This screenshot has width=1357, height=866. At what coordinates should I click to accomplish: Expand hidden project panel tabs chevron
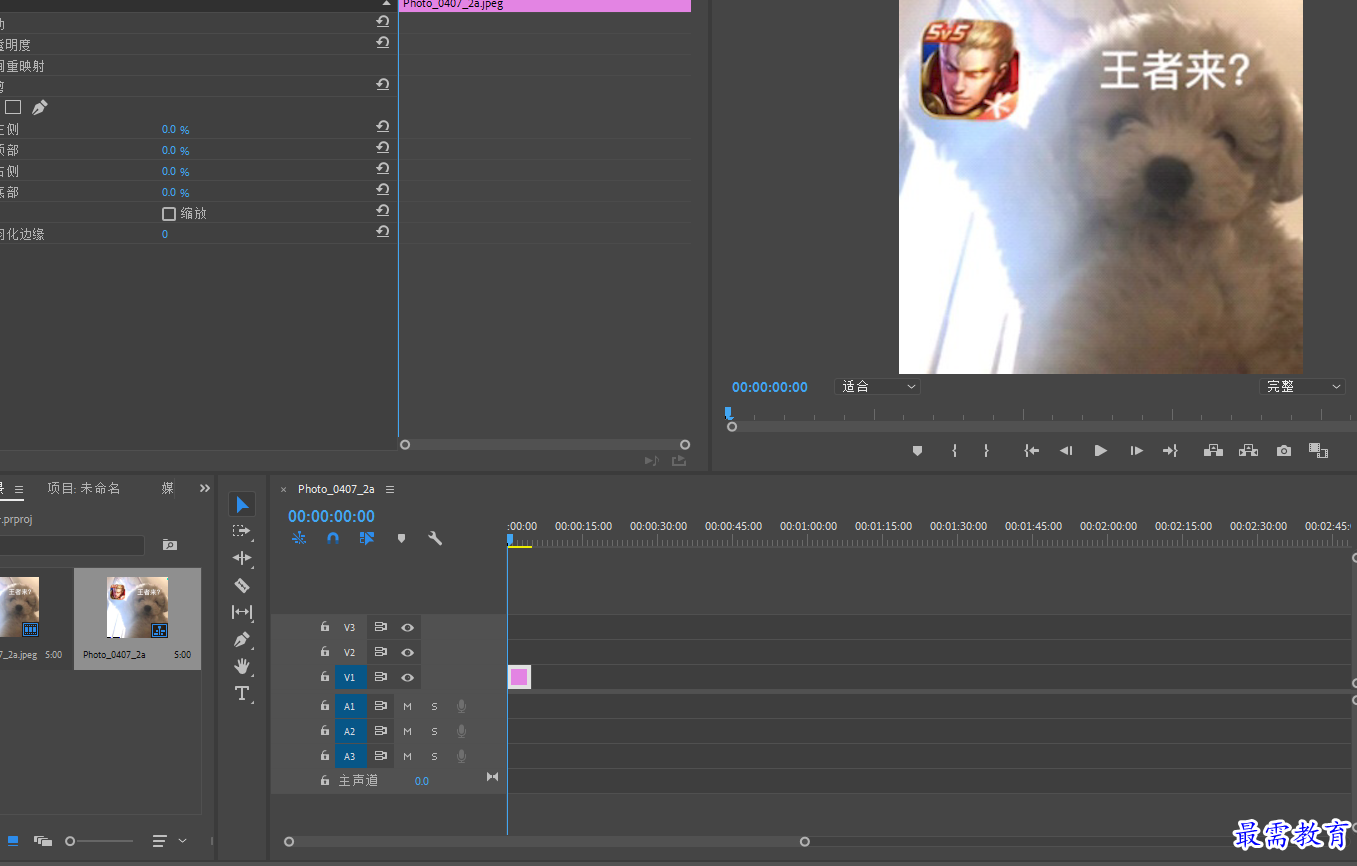click(205, 488)
